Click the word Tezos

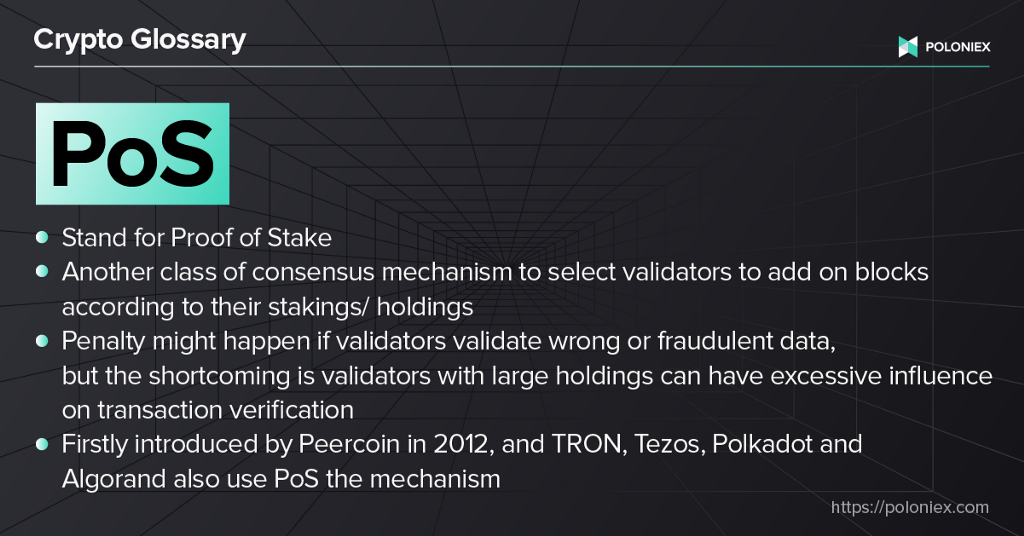[x=669, y=445]
